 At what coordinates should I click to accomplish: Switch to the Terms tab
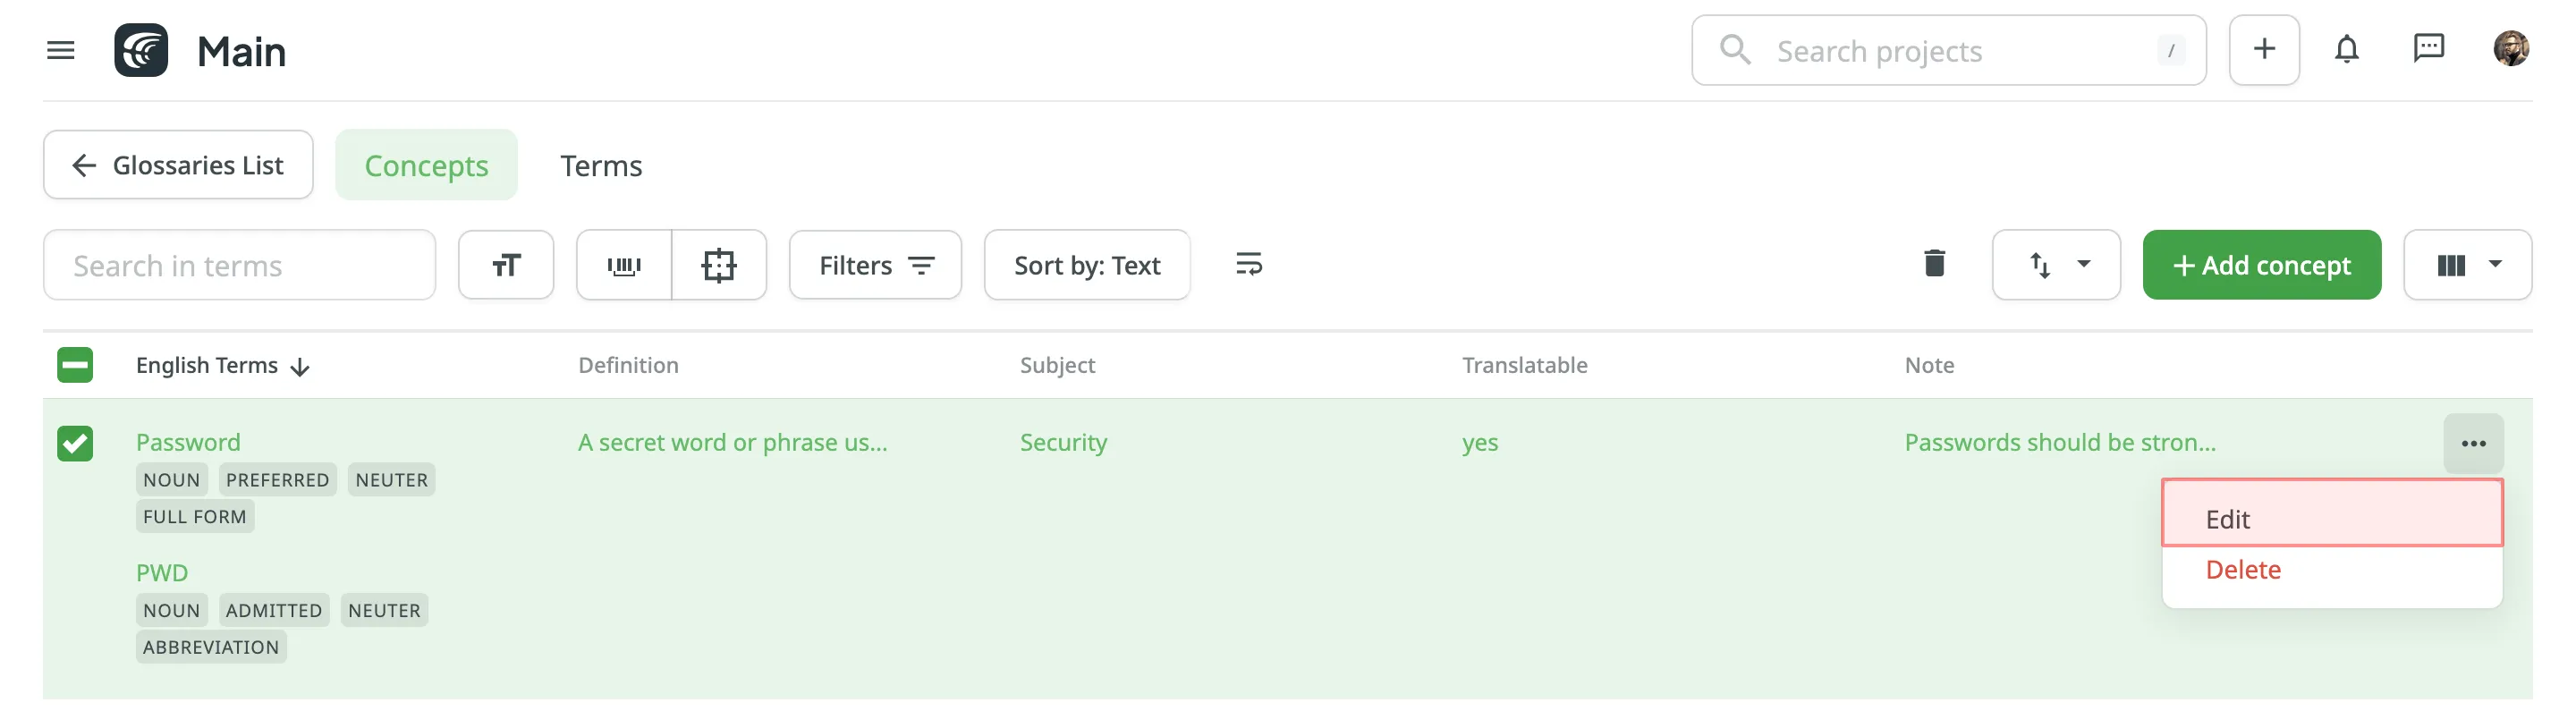601,165
